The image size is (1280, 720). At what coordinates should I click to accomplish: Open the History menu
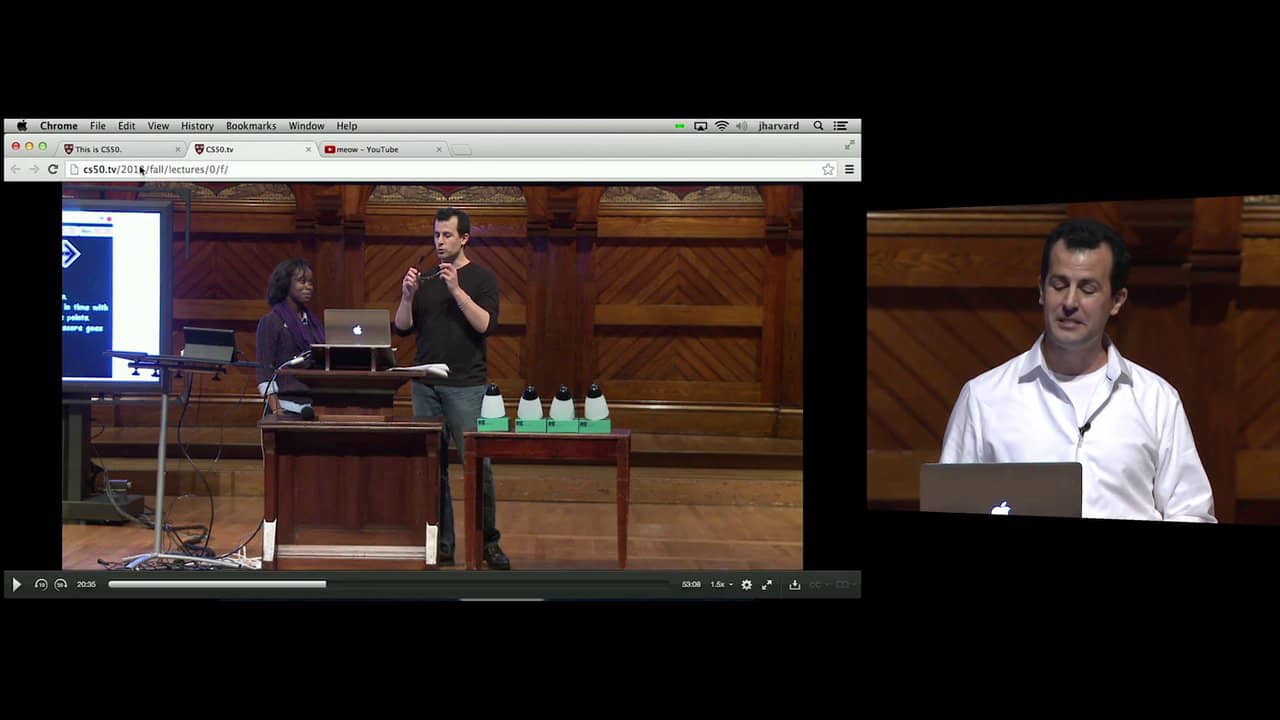197,126
